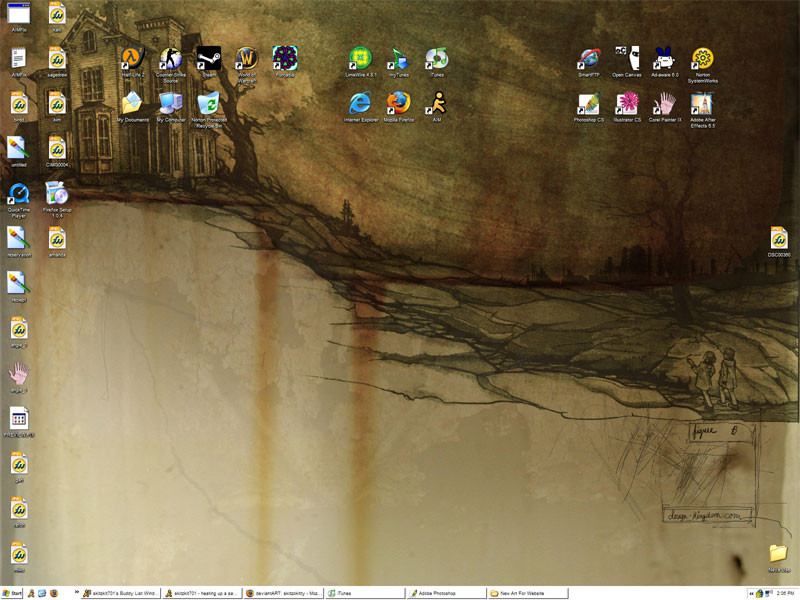Click the kalli JPG file

coord(57,14)
